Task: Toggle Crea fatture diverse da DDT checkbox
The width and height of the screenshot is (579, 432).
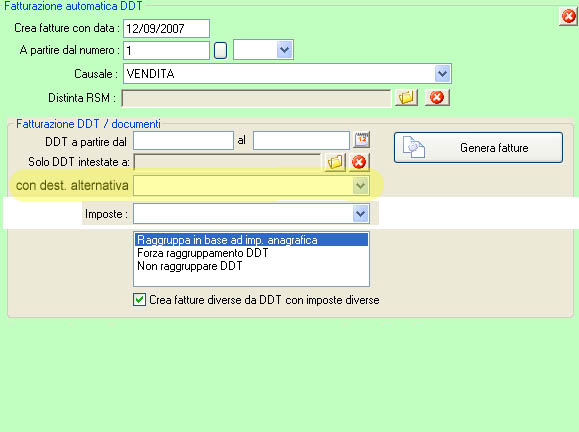Action: (x=139, y=300)
